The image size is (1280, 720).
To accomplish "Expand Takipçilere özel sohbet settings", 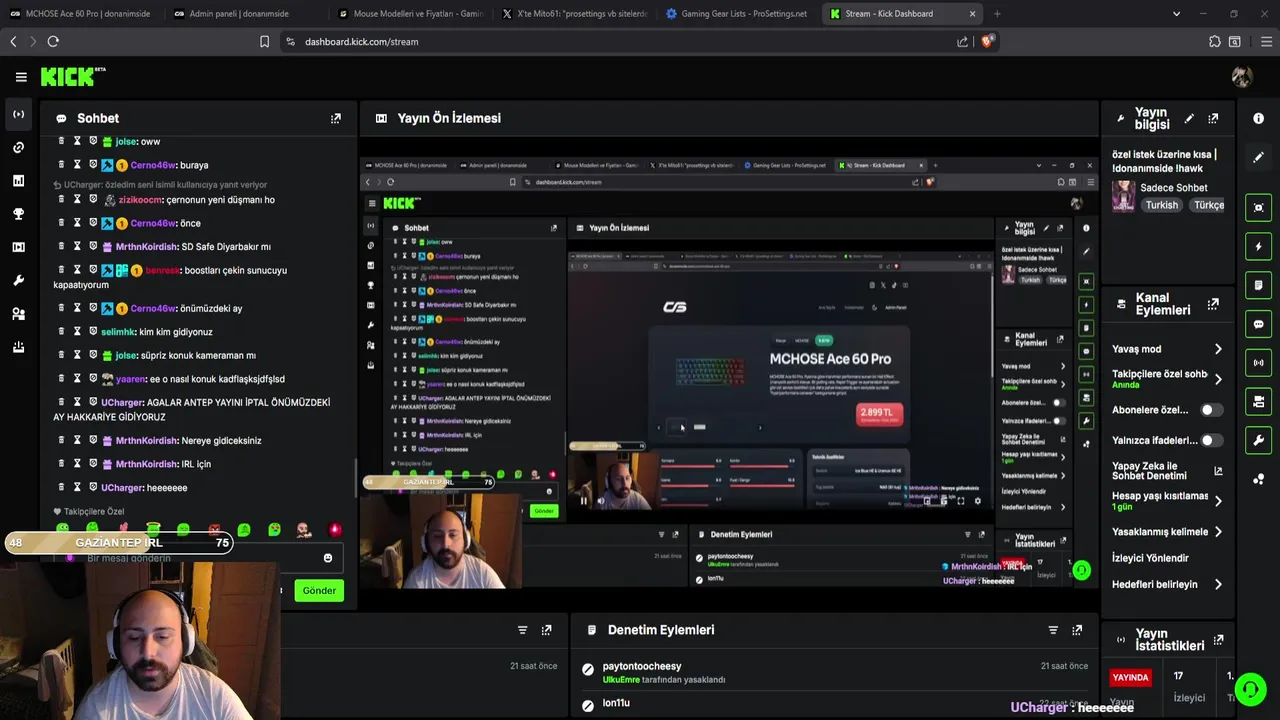I will (x=1217, y=379).
